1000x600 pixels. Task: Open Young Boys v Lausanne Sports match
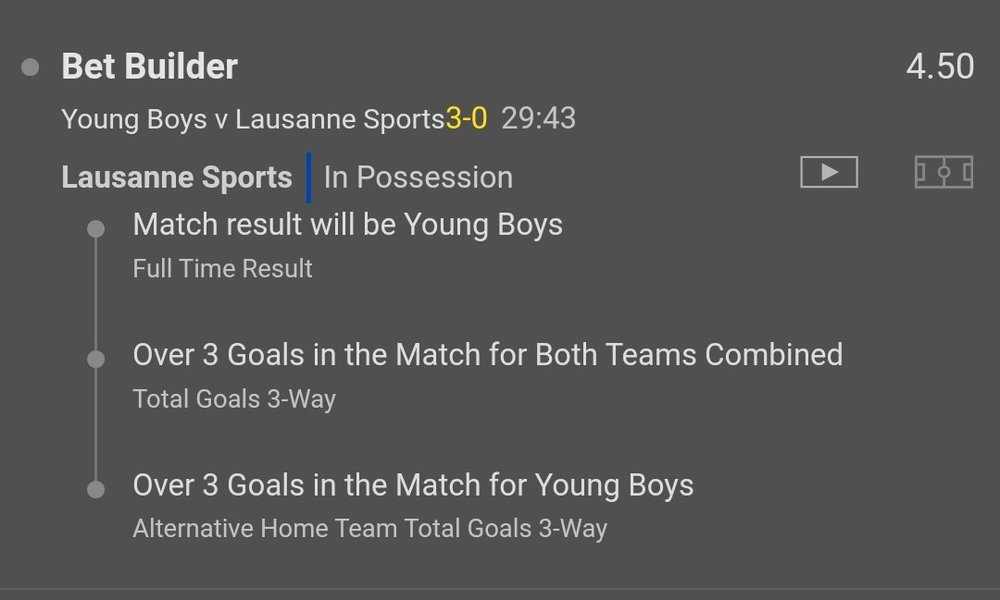tap(252, 119)
